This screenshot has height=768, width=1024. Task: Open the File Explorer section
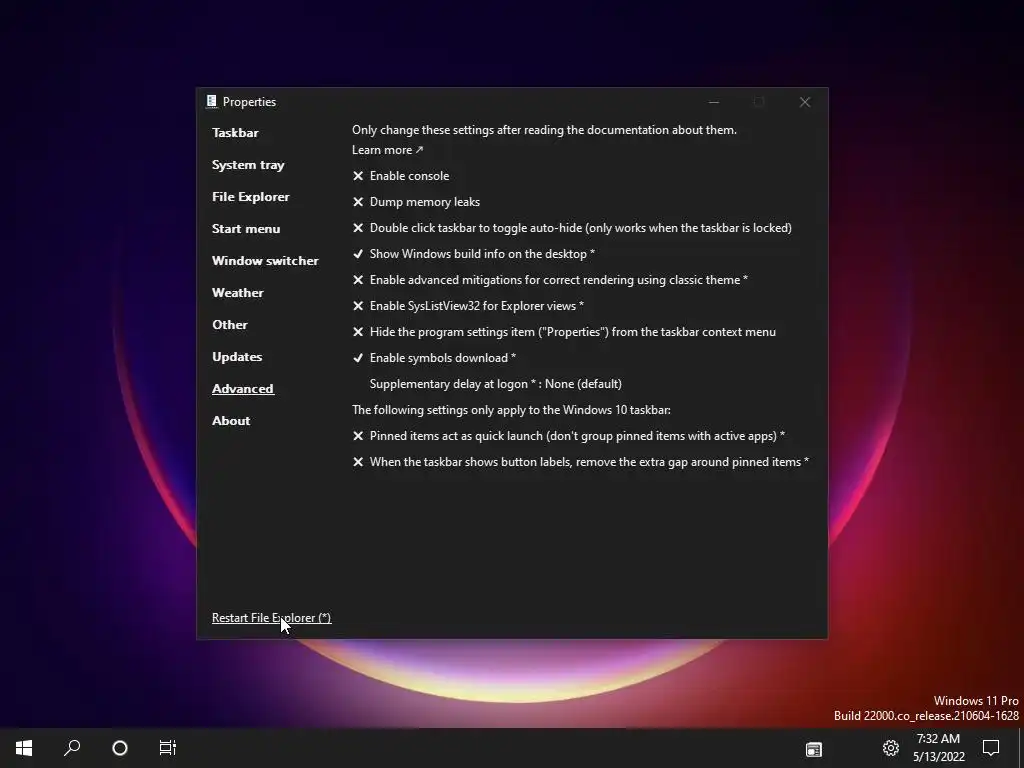[x=251, y=197]
